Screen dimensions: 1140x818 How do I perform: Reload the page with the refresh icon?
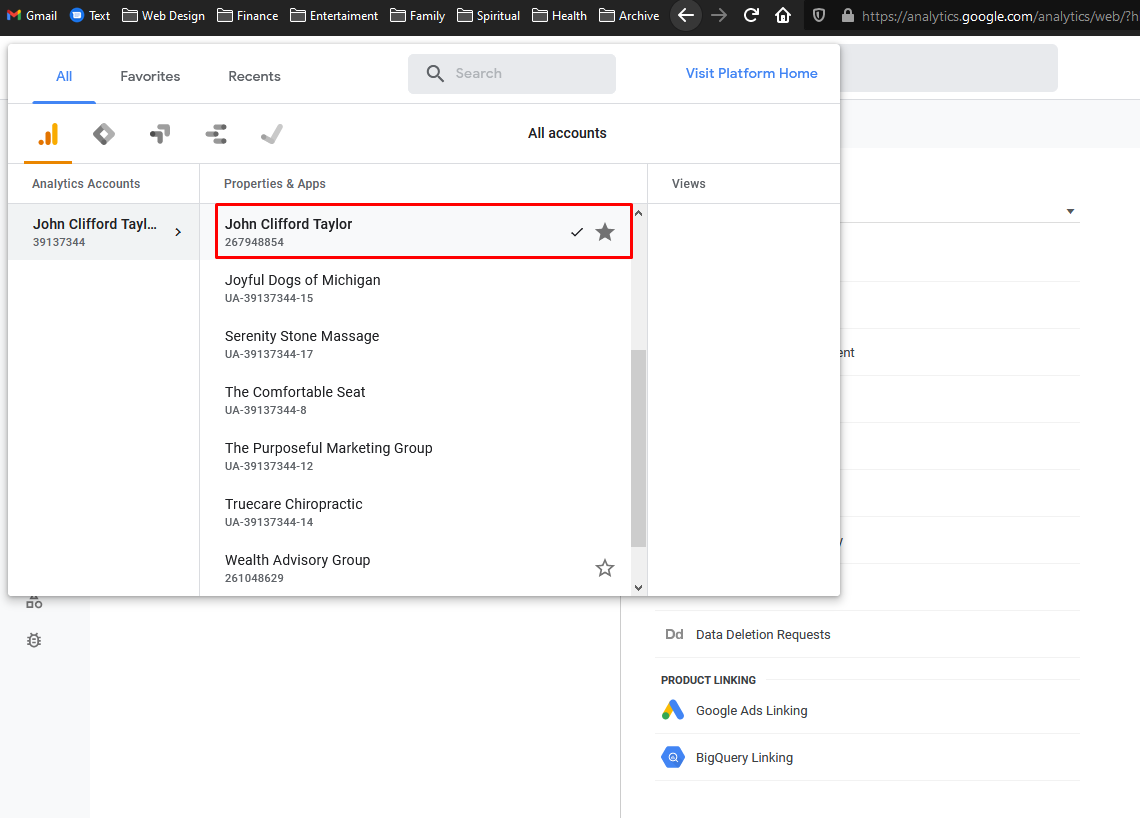(751, 15)
